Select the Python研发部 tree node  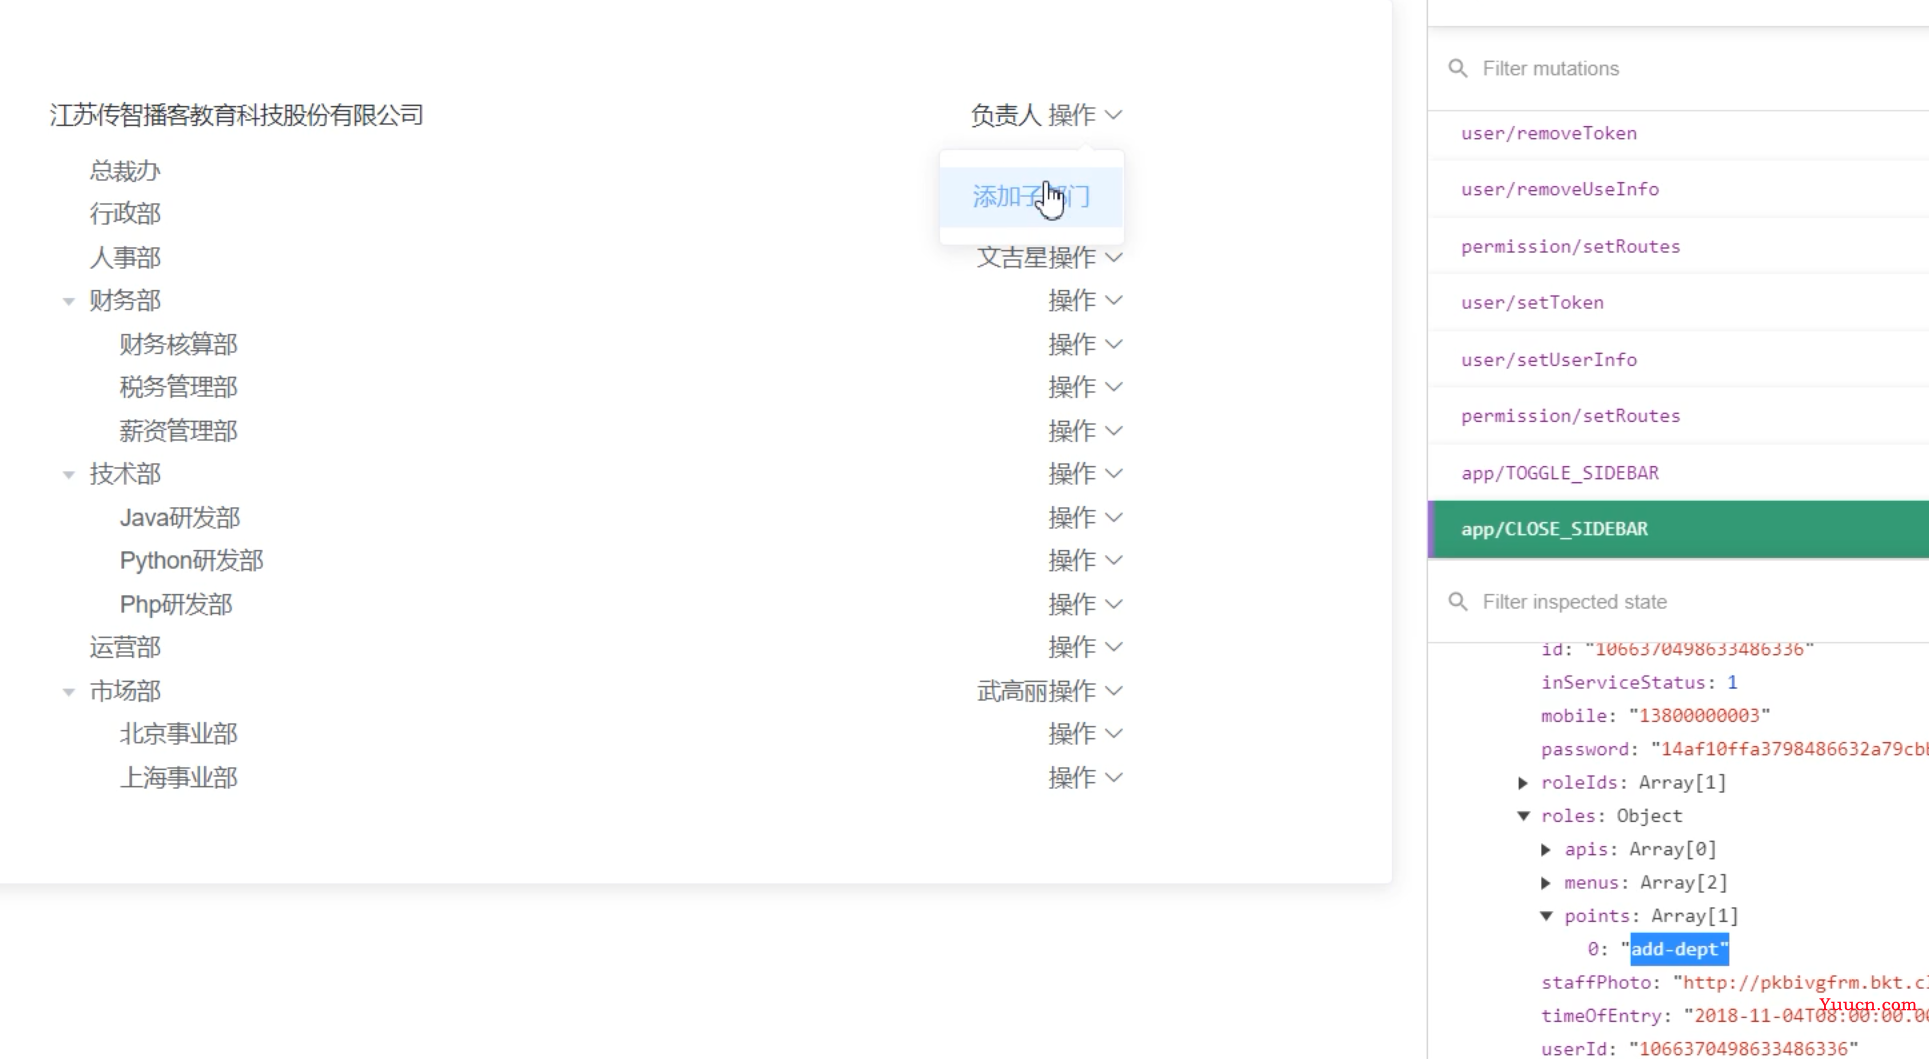click(x=191, y=560)
